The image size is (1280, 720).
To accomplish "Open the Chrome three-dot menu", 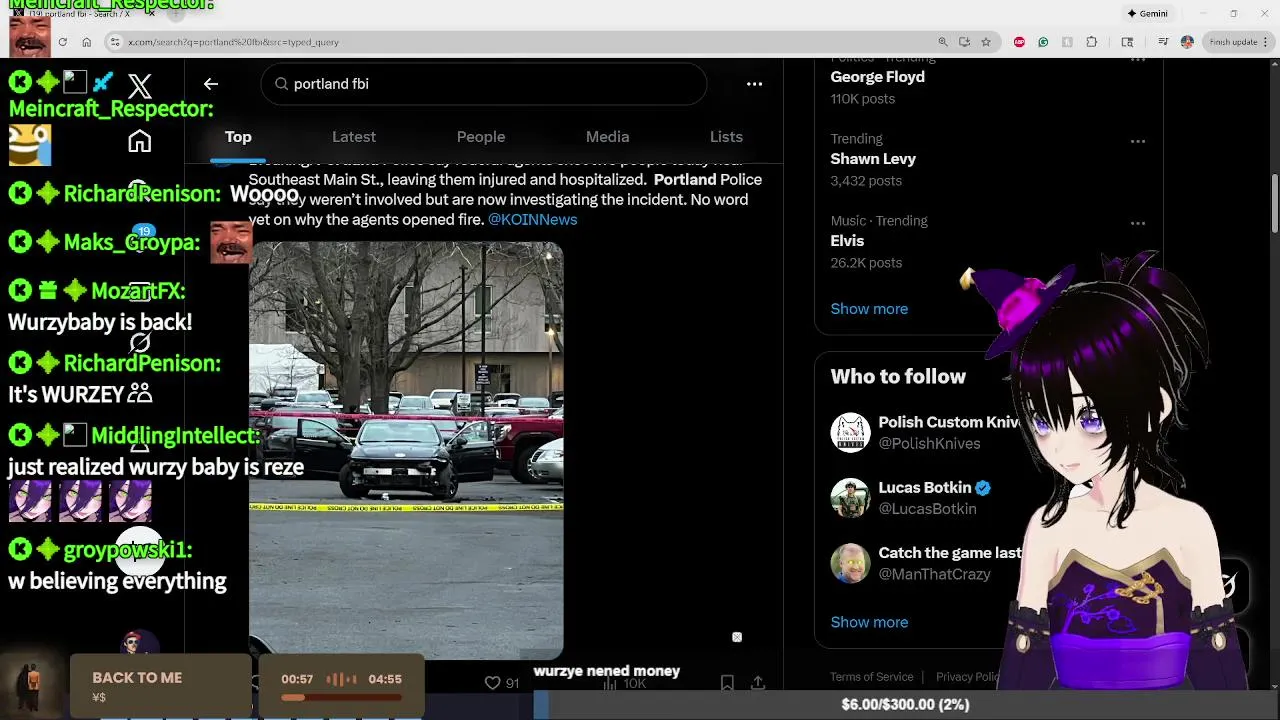I will click(x=1267, y=42).
